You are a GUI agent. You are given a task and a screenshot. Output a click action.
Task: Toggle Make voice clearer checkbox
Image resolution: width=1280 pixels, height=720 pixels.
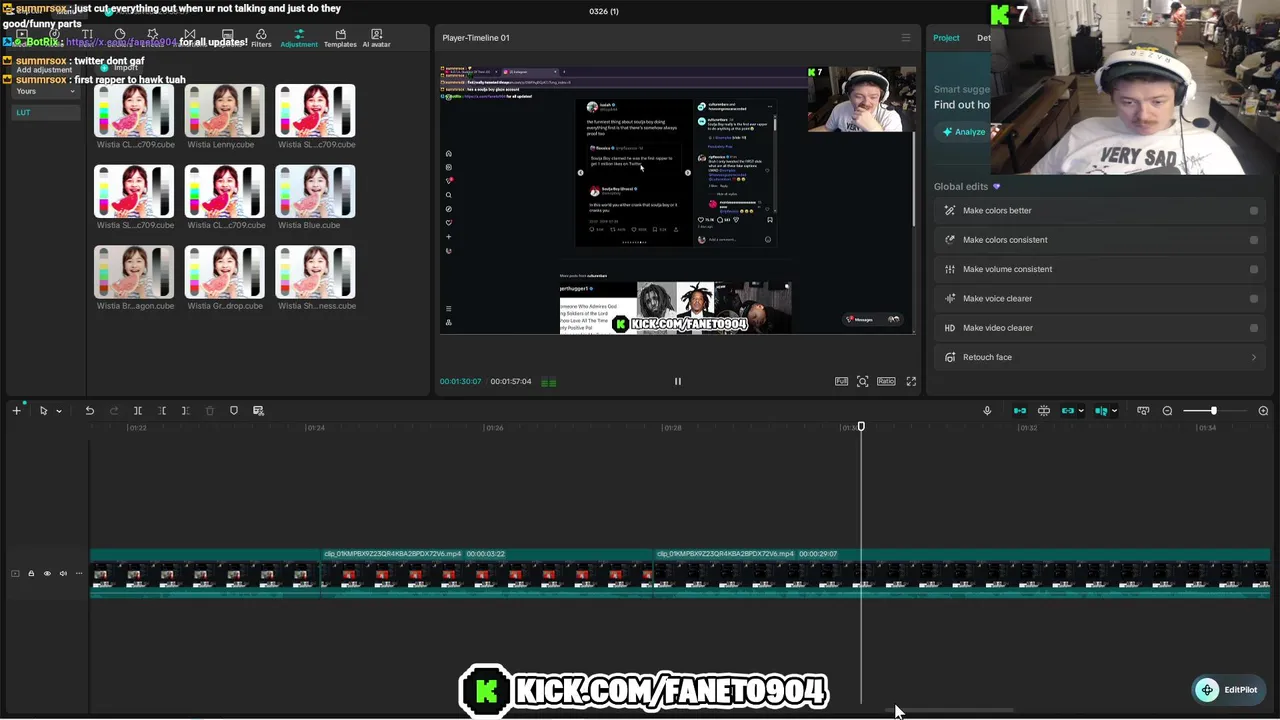[1253, 298]
